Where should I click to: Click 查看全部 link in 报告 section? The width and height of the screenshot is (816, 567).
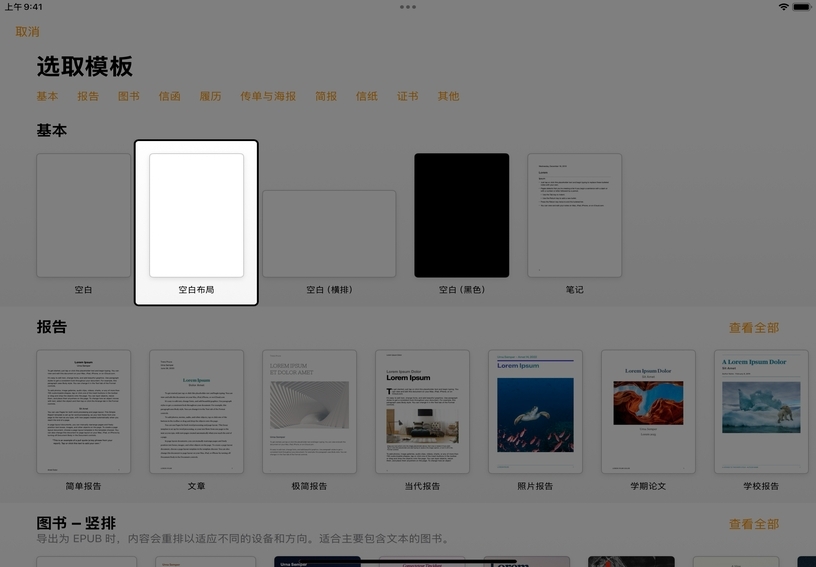pyautogui.click(x=753, y=328)
